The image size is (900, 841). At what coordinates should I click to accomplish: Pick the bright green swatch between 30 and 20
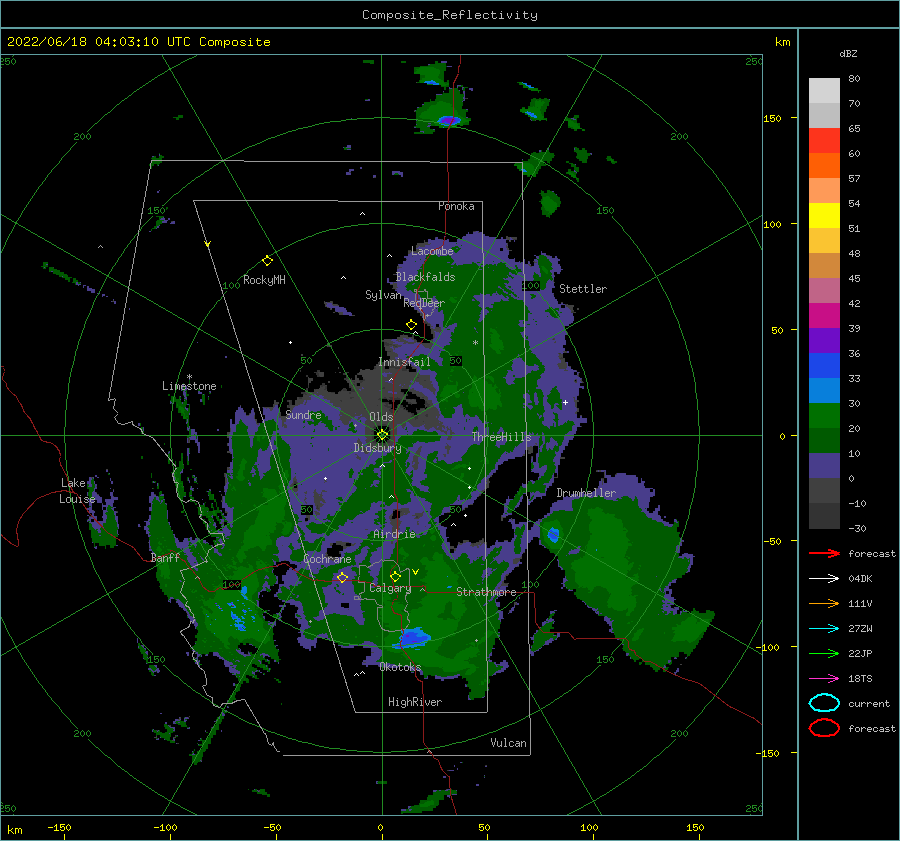click(824, 416)
